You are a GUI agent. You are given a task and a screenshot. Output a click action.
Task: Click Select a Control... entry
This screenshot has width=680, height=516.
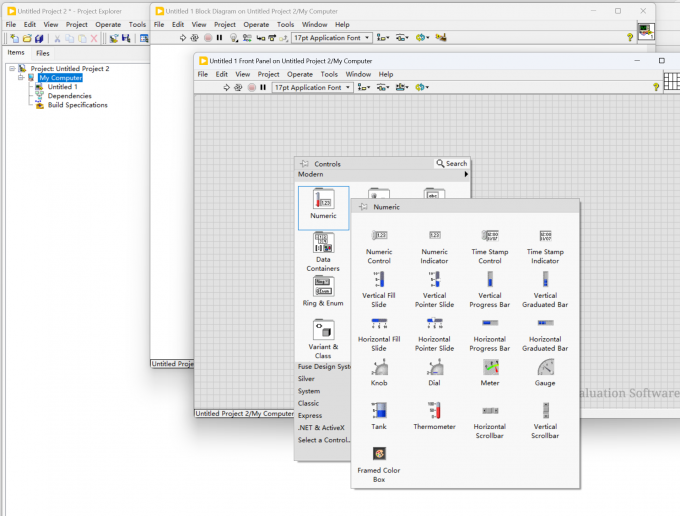[x=324, y=440]
